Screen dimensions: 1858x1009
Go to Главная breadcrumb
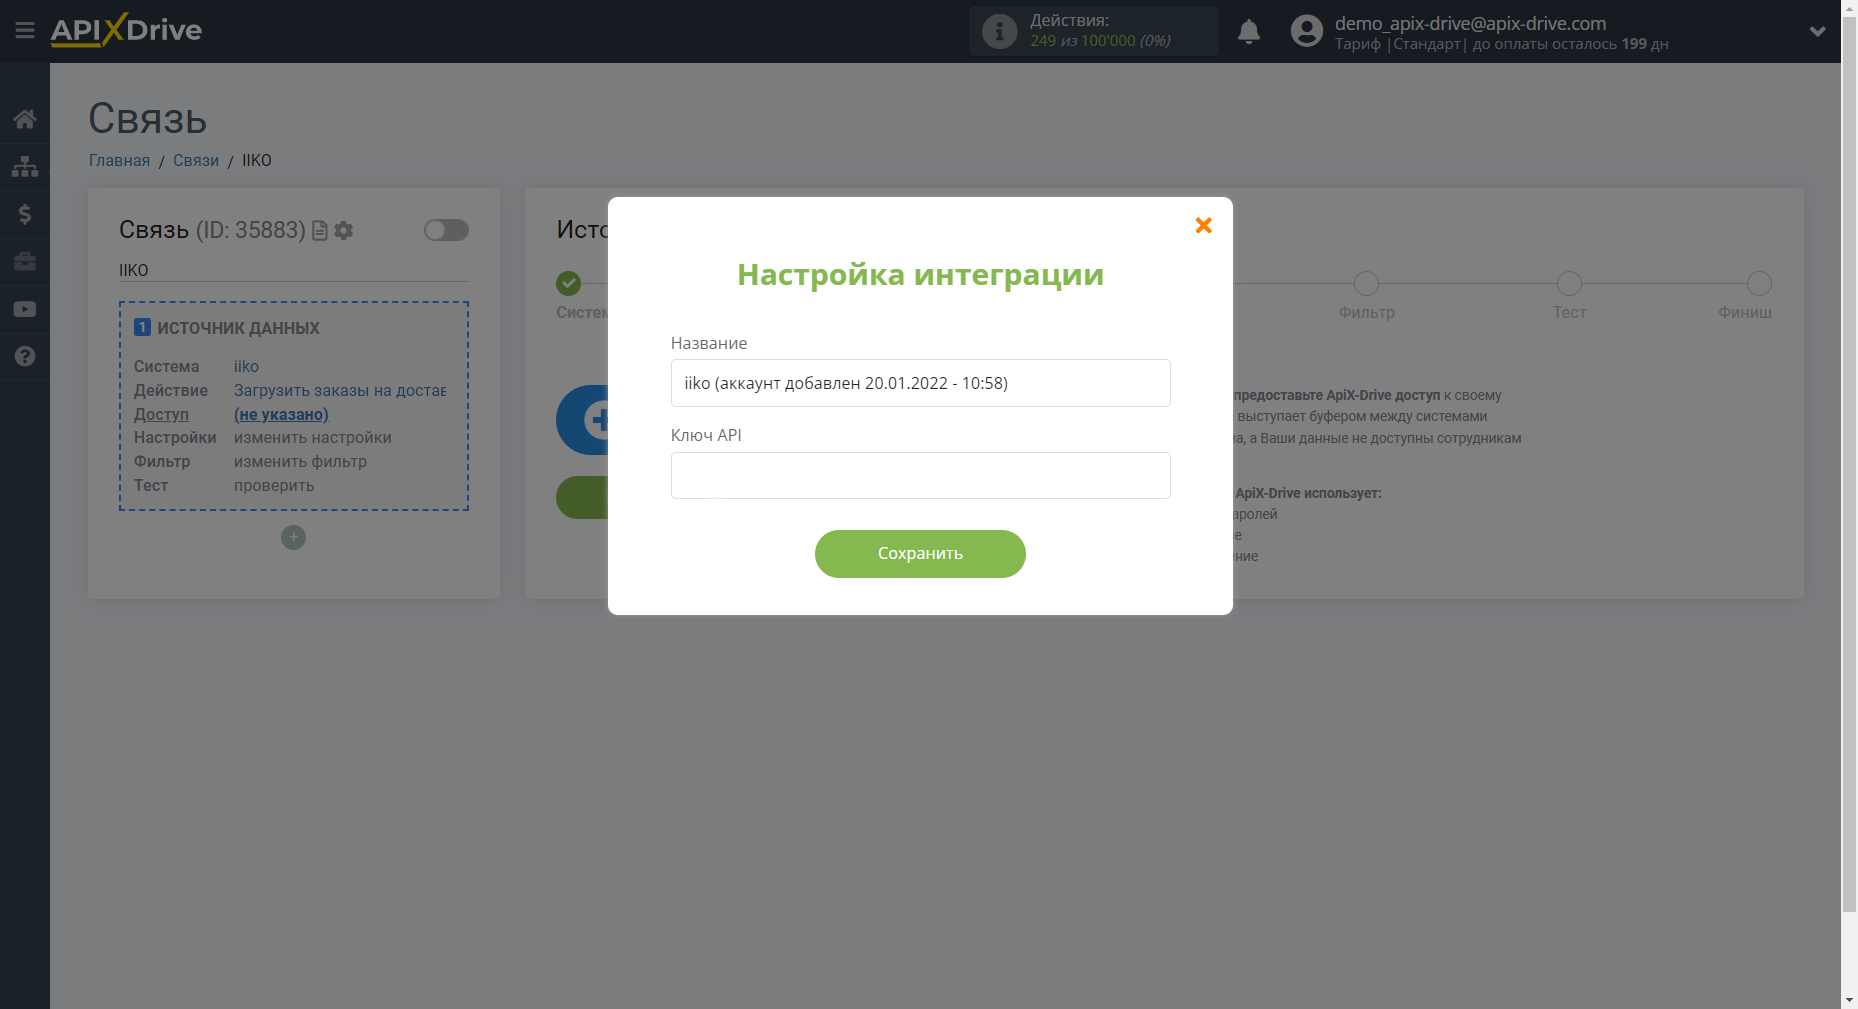click(119, 160)
